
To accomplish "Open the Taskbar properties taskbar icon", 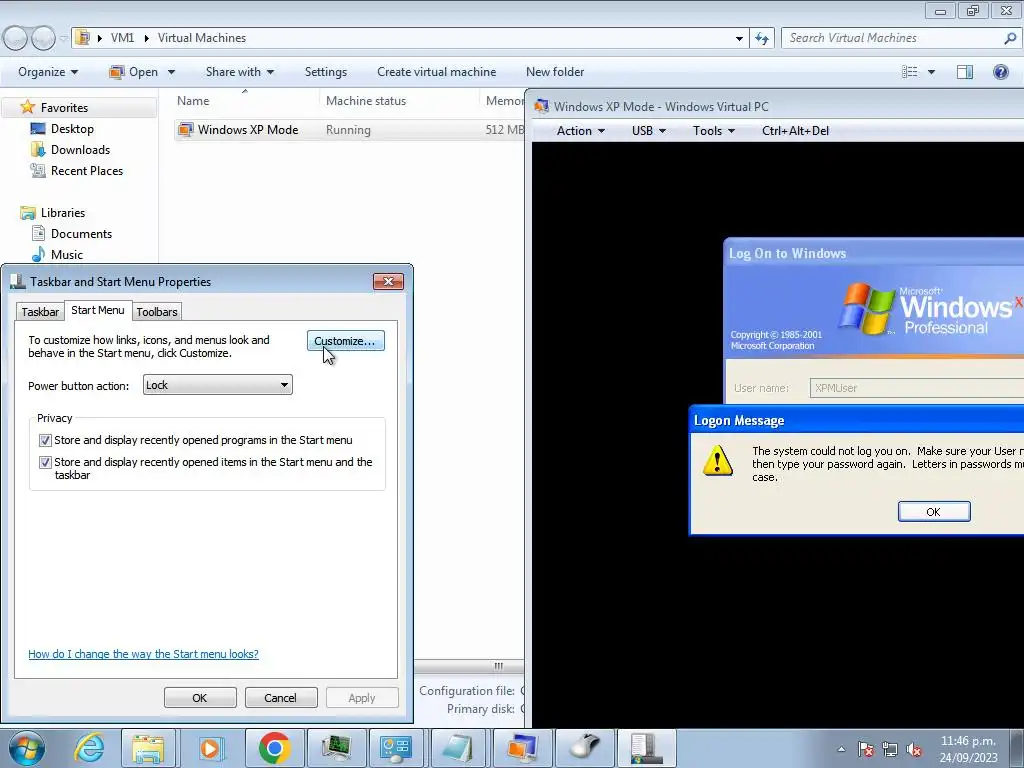I will click(x=645, y=748).
